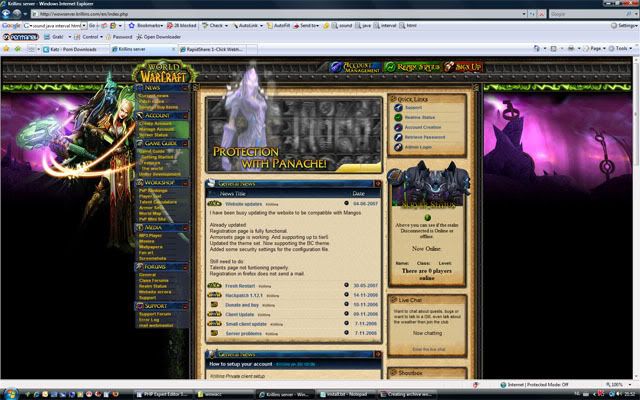This screenshot has height=400, width=640.
Task: Click the Permanent toolbar logo
Action: click(21, 37)
